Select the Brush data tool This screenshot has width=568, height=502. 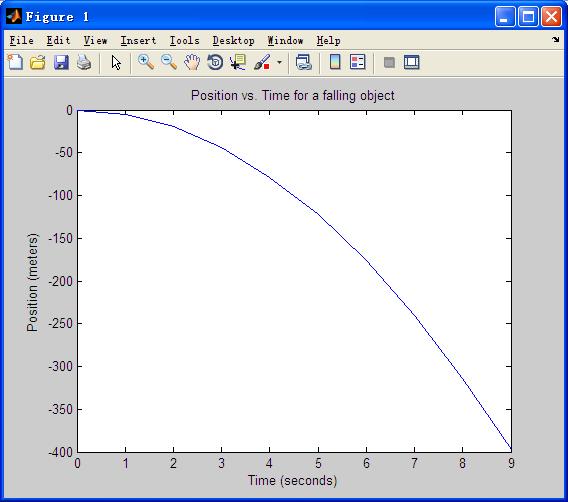point(262,62)
